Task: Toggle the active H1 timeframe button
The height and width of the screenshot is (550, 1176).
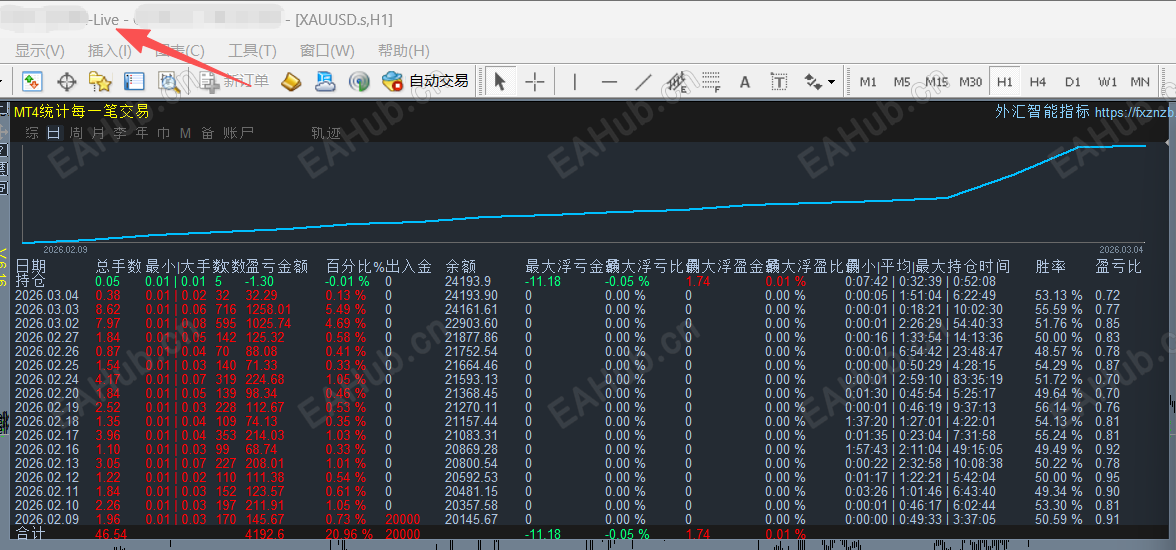Action: pyautogui.click(x=1005, y=82)
